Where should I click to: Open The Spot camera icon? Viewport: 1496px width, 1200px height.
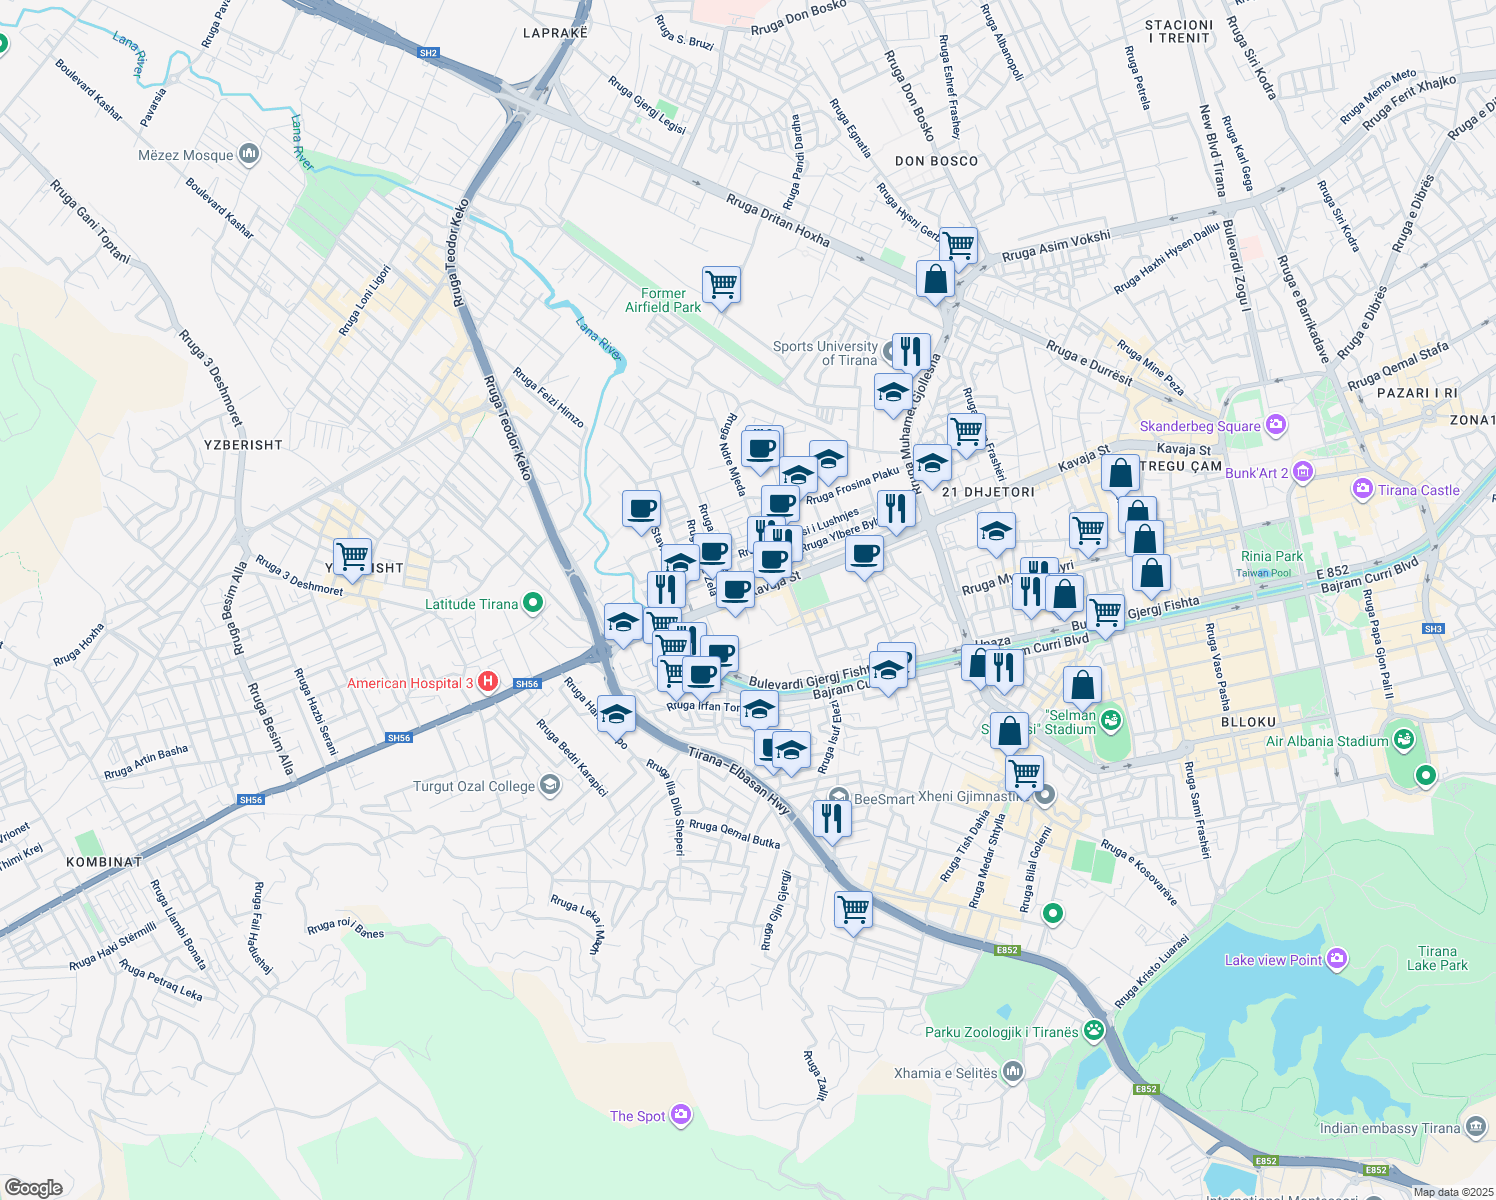pyautogui.click(x=681, y=1115)
